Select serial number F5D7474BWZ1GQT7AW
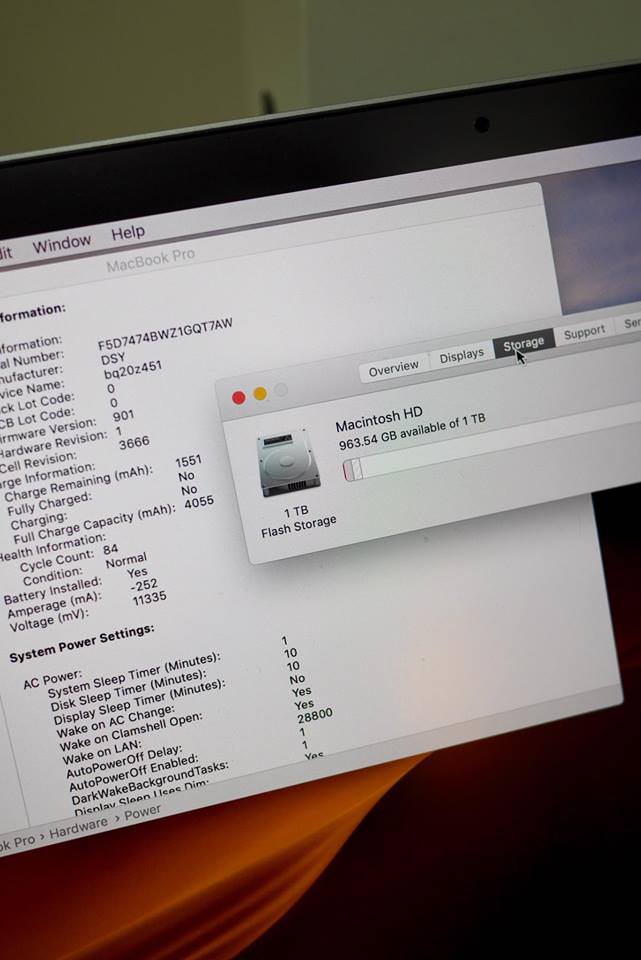 tap(165, 334)
